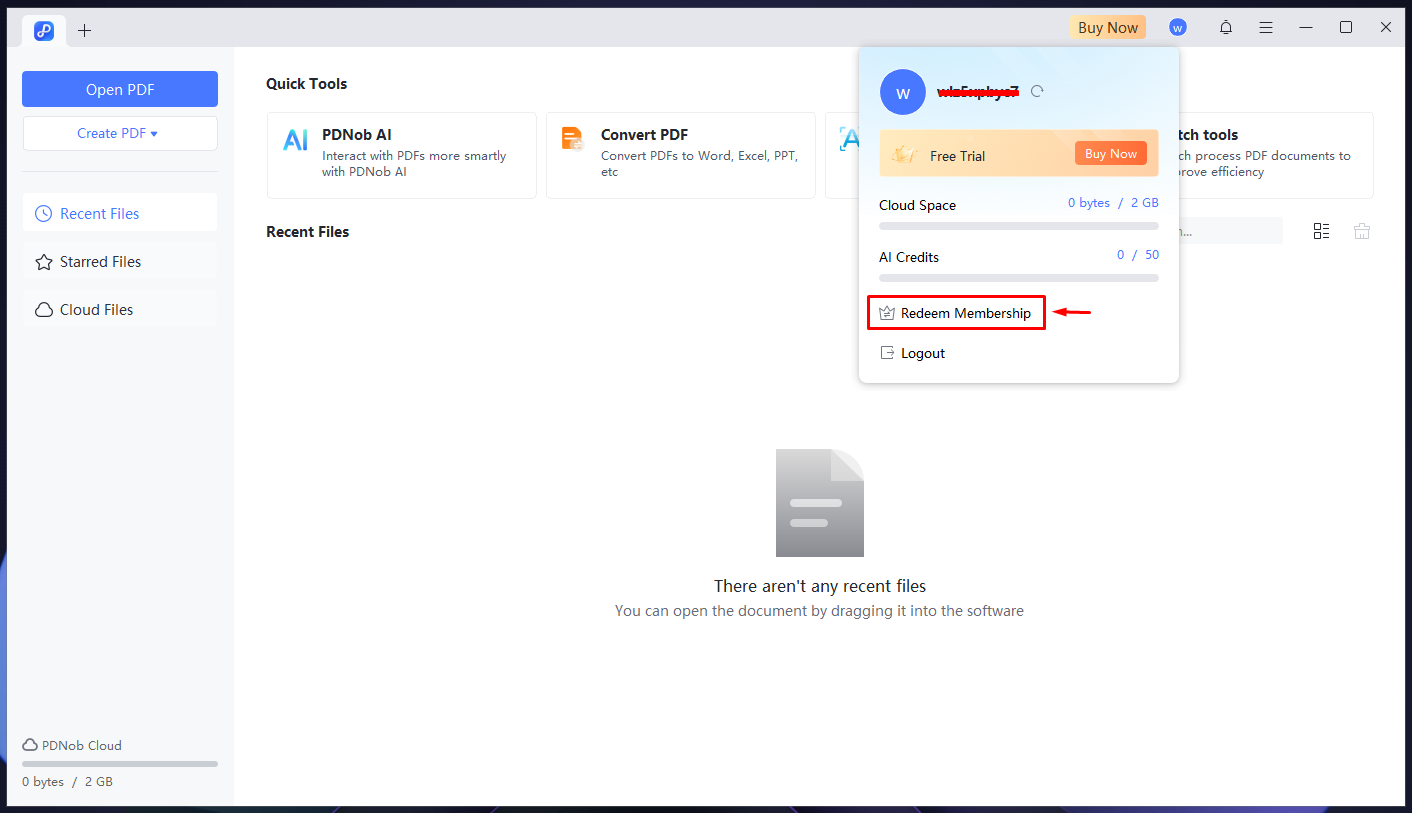Click the 'There aren't any recent files' message

pos(820,586)
